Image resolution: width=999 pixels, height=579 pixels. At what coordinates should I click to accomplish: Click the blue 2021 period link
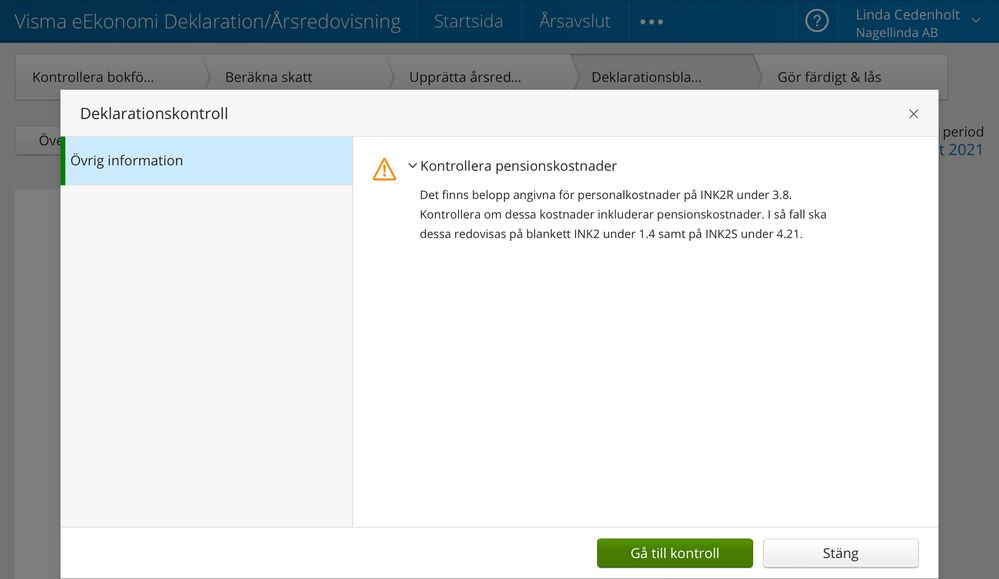click(x=963, y=150)
